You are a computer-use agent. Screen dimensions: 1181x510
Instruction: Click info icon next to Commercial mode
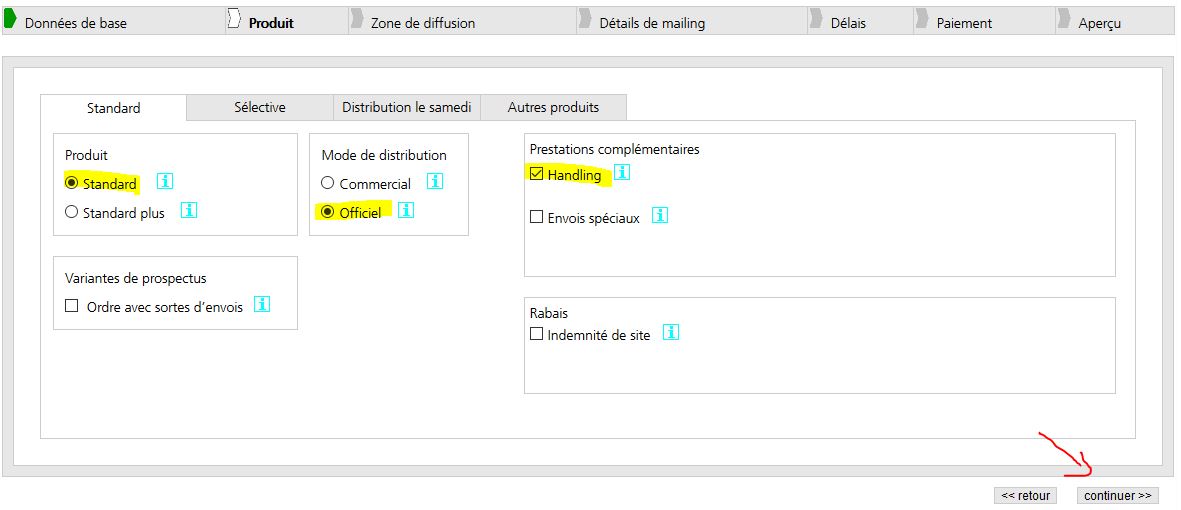pyautogui.click(x=434, y=182)
